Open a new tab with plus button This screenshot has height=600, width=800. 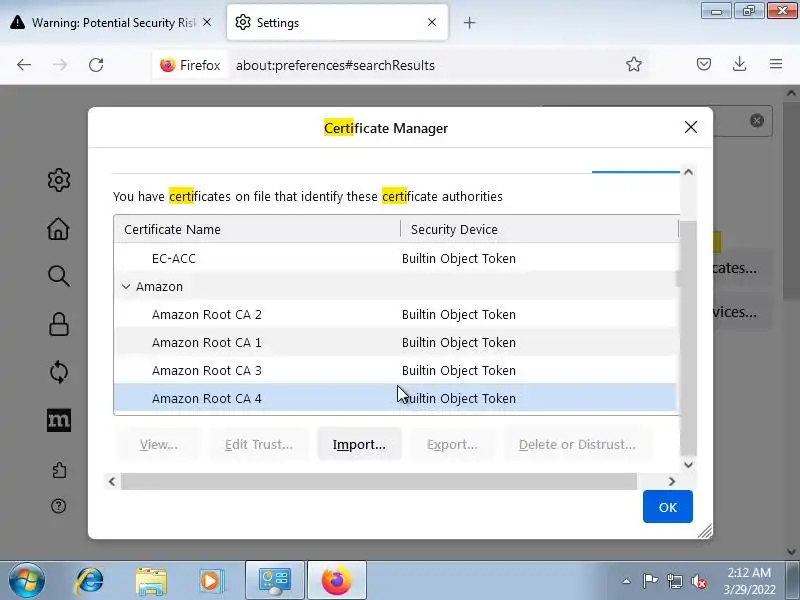coord(469,22)
